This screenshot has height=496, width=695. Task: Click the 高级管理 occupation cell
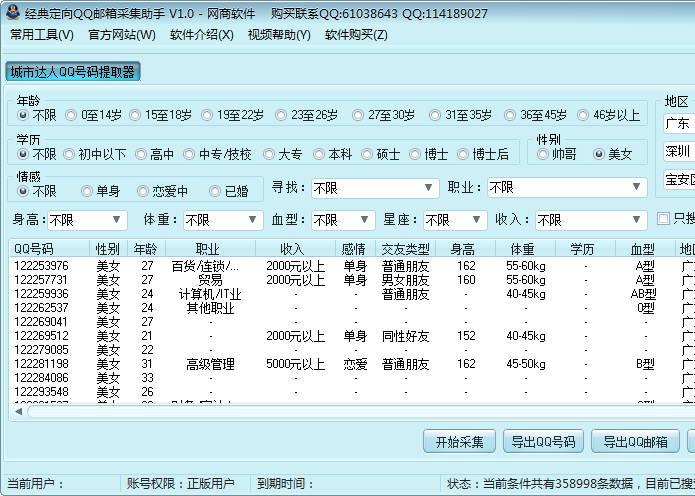[x=210, y=364]
